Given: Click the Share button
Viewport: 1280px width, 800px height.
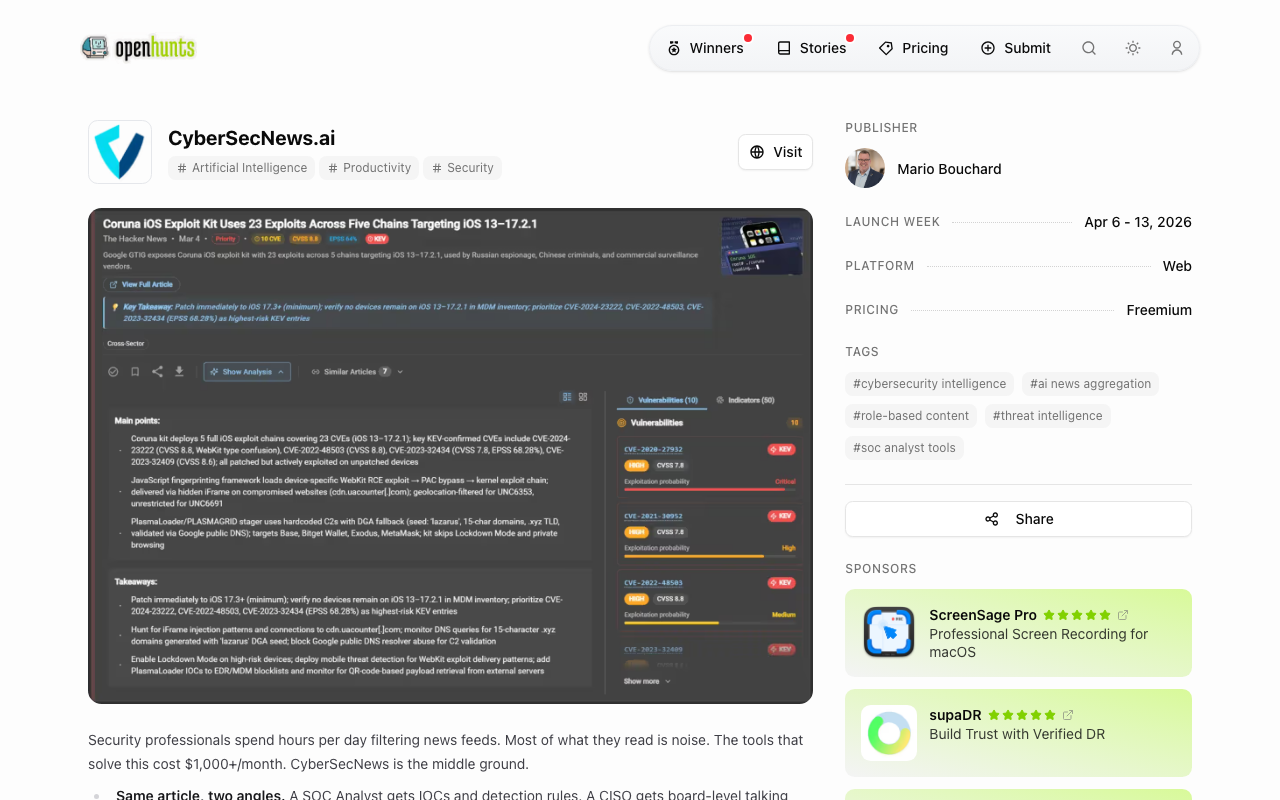Looking at the screenshot, I should pos(1018,519).
